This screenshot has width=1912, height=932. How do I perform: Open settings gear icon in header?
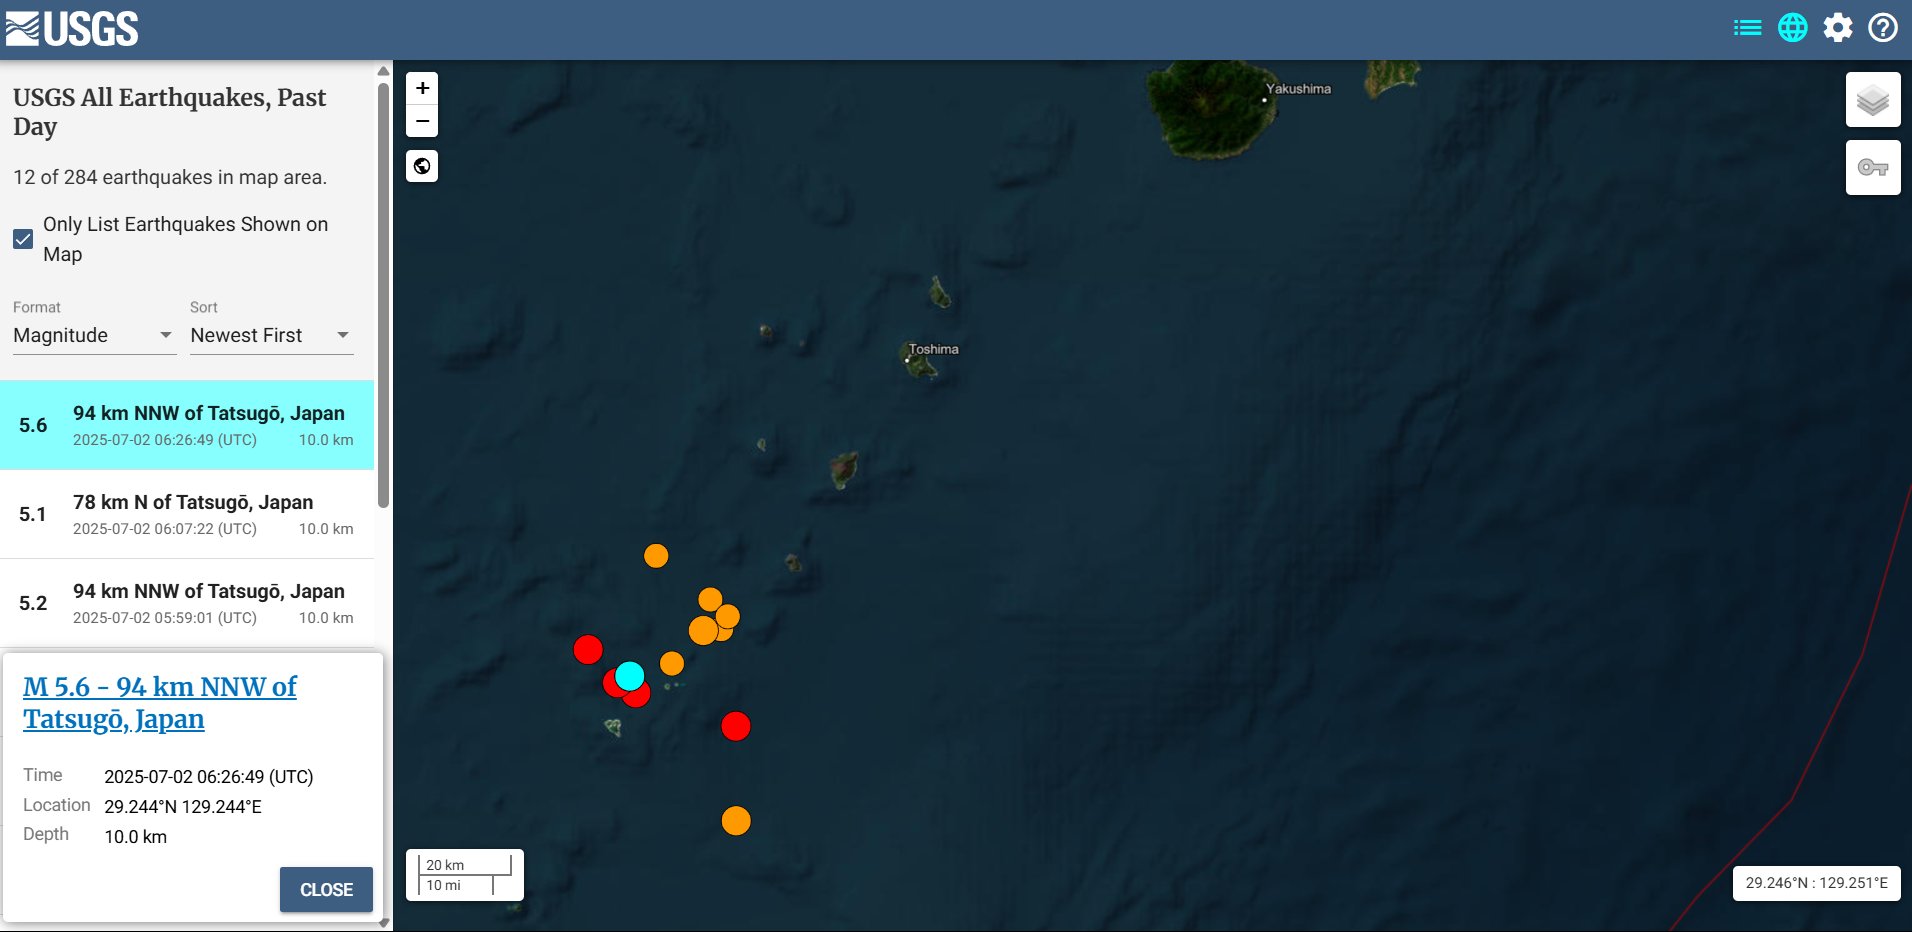click(1838, 28)
